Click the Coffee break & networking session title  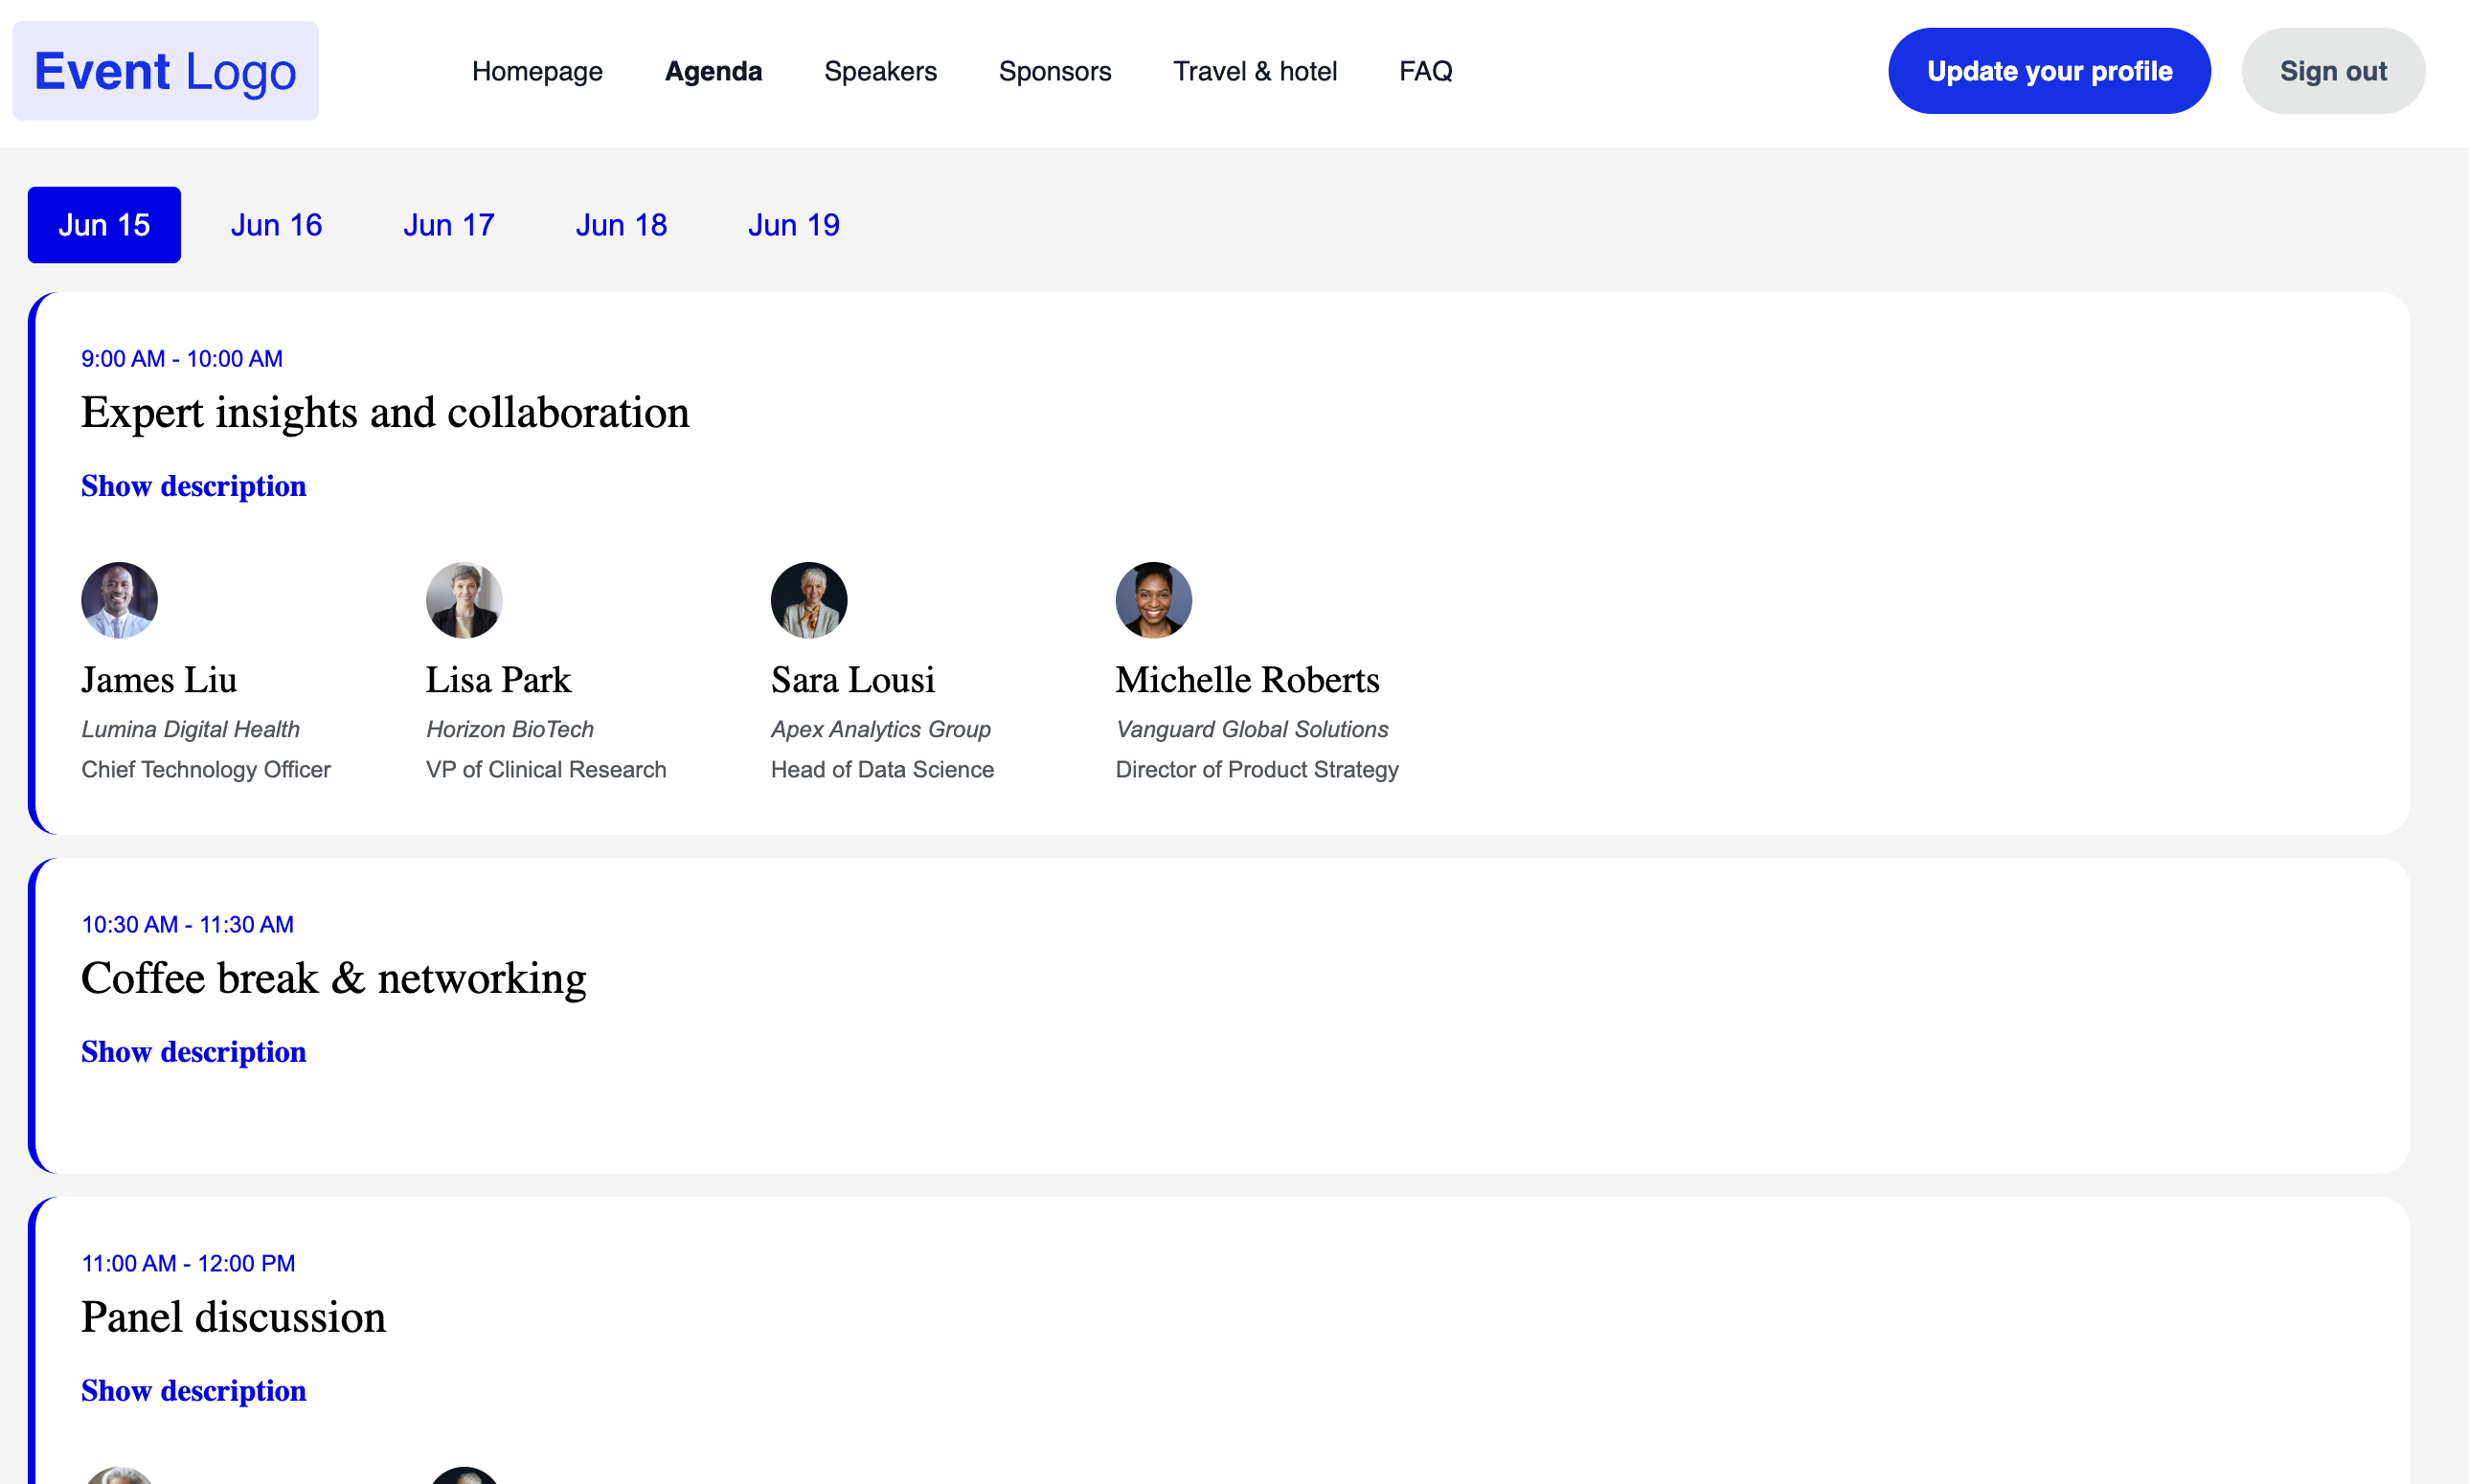[x=334, y=978]
